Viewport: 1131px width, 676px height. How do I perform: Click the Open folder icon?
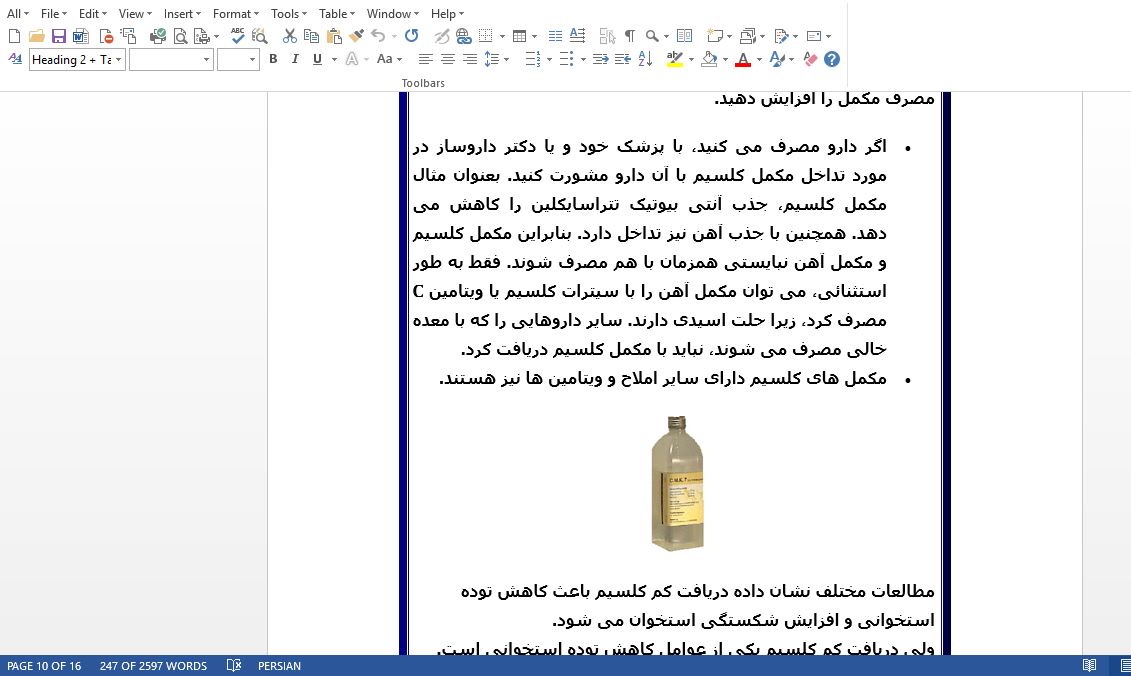(x=36, y=36)
